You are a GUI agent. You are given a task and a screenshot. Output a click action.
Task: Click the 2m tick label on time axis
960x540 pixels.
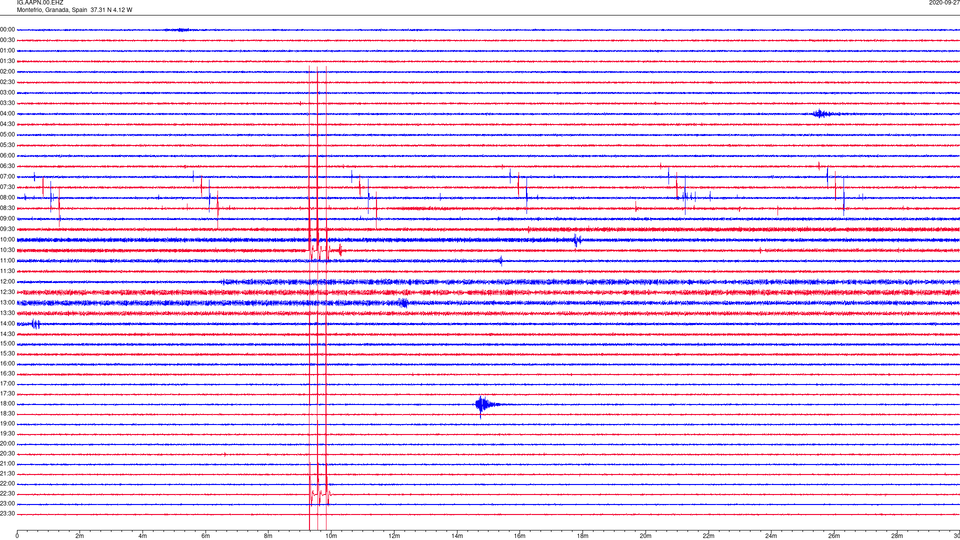80,536
